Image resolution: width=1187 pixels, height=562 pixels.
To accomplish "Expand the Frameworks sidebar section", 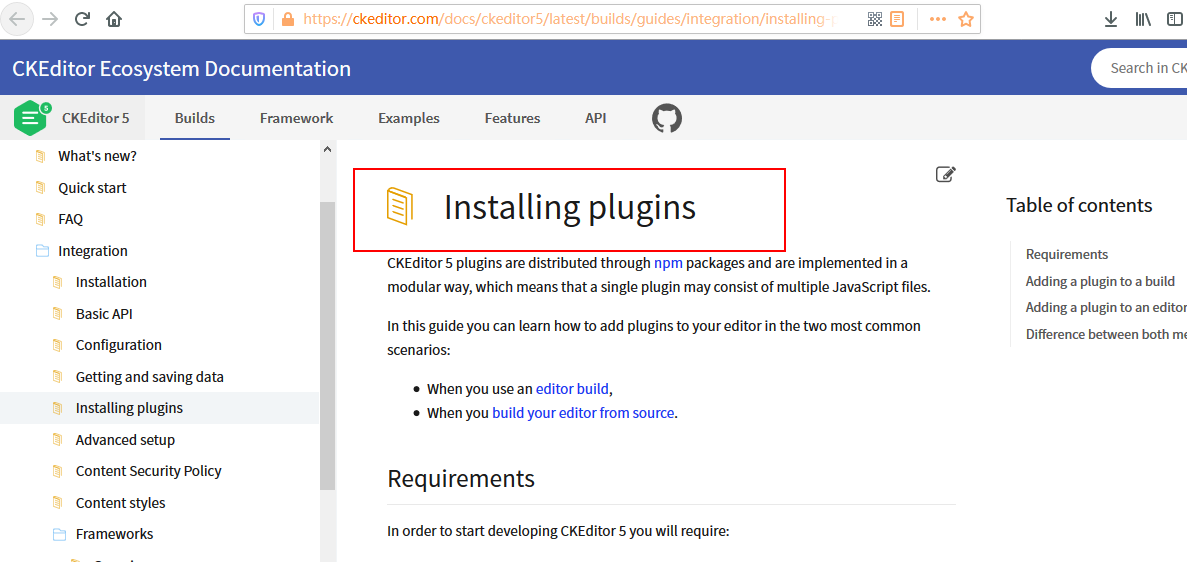I will tap(114, 534).
